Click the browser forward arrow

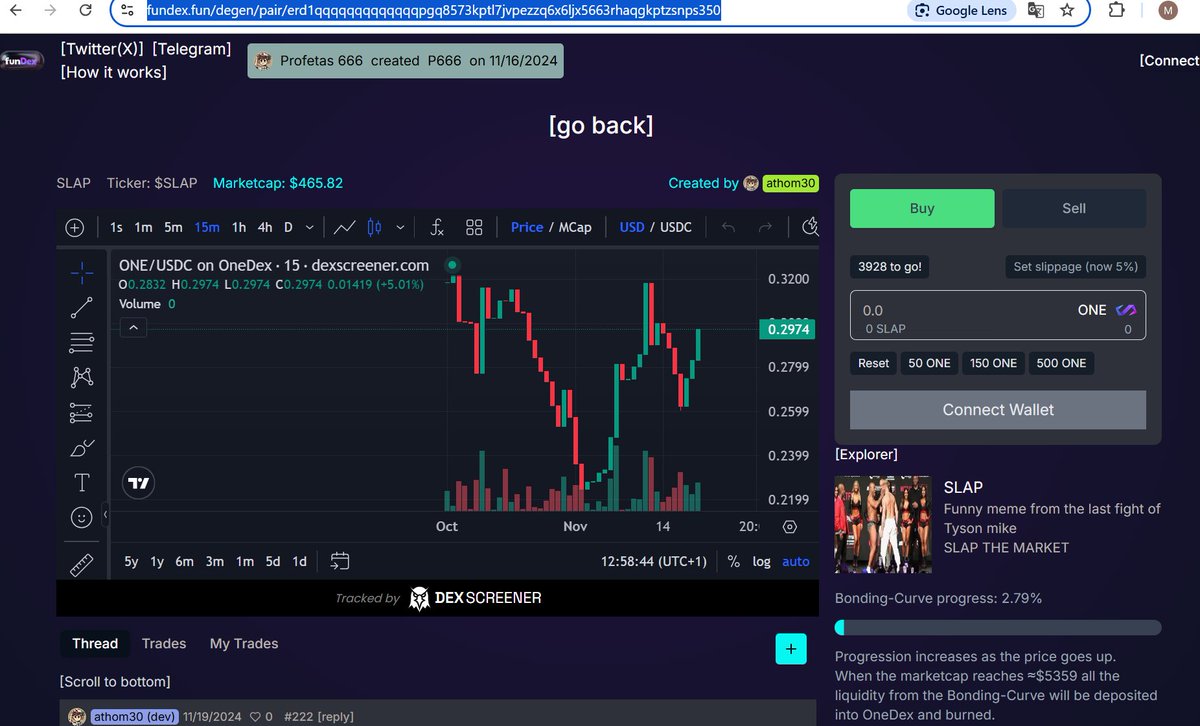coord(52,10)
